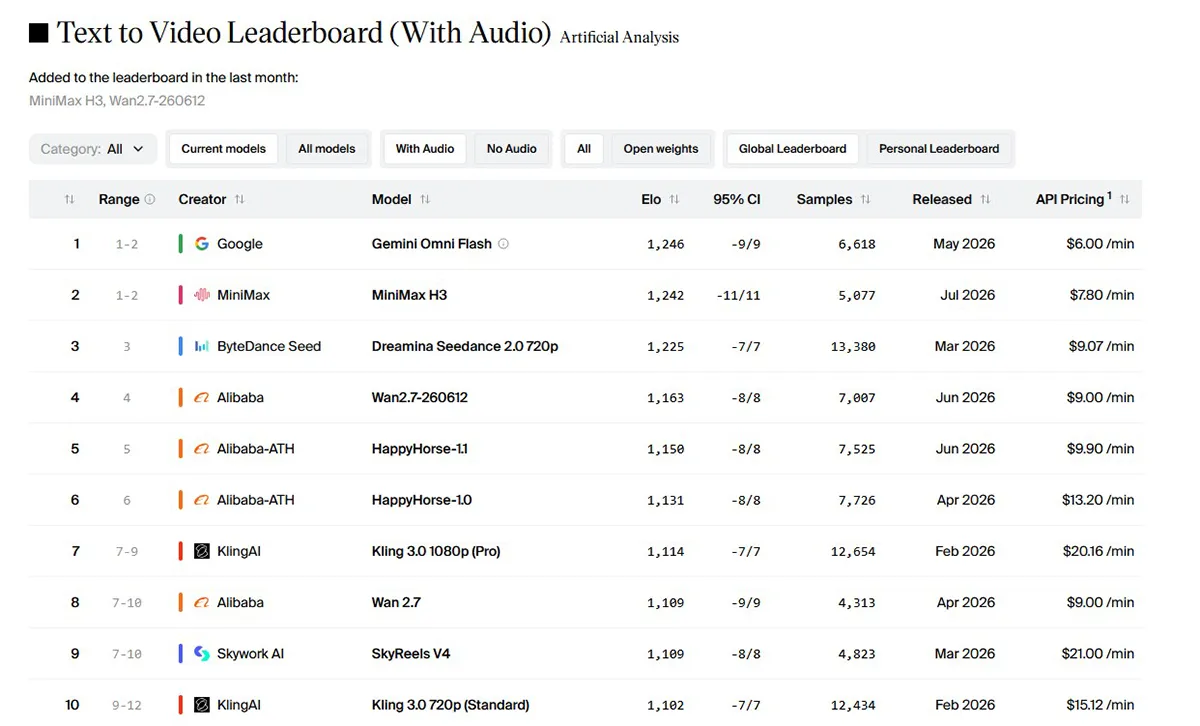
Task: Click the info icon beside Range header
Action: pyautogui.click(x=150, y=199)
